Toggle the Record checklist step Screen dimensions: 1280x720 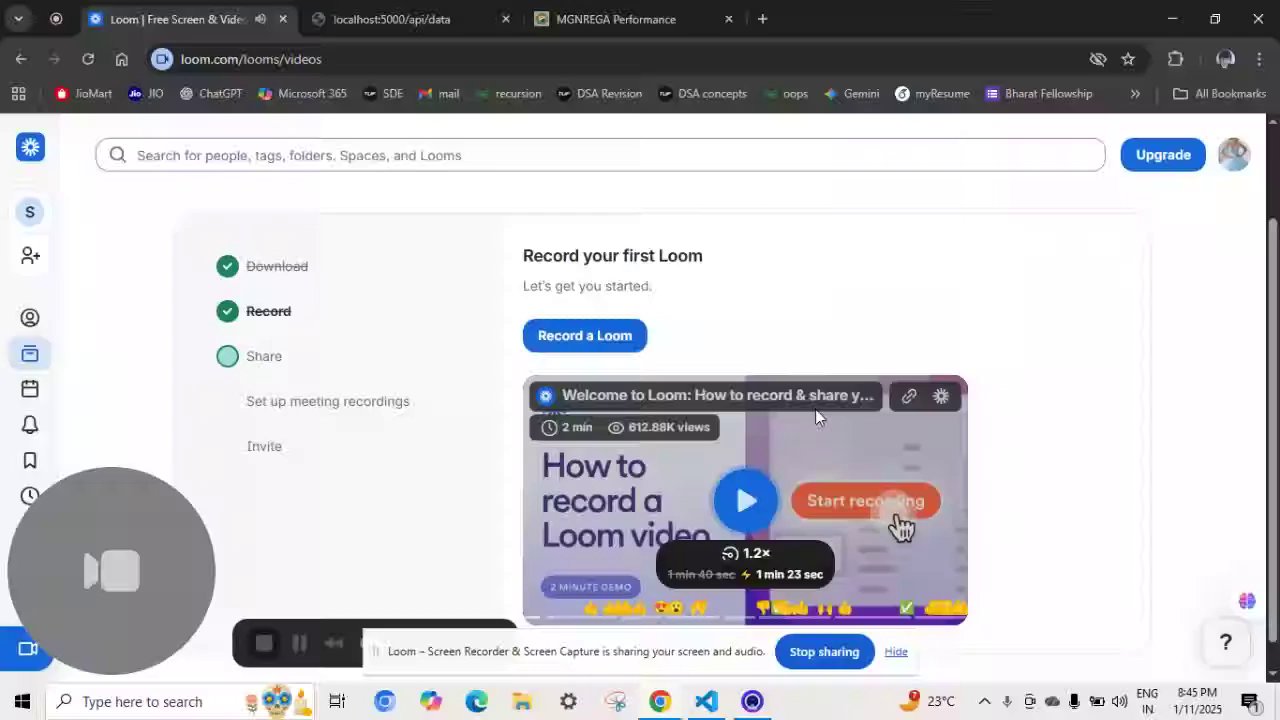click(x=227, y=311)
